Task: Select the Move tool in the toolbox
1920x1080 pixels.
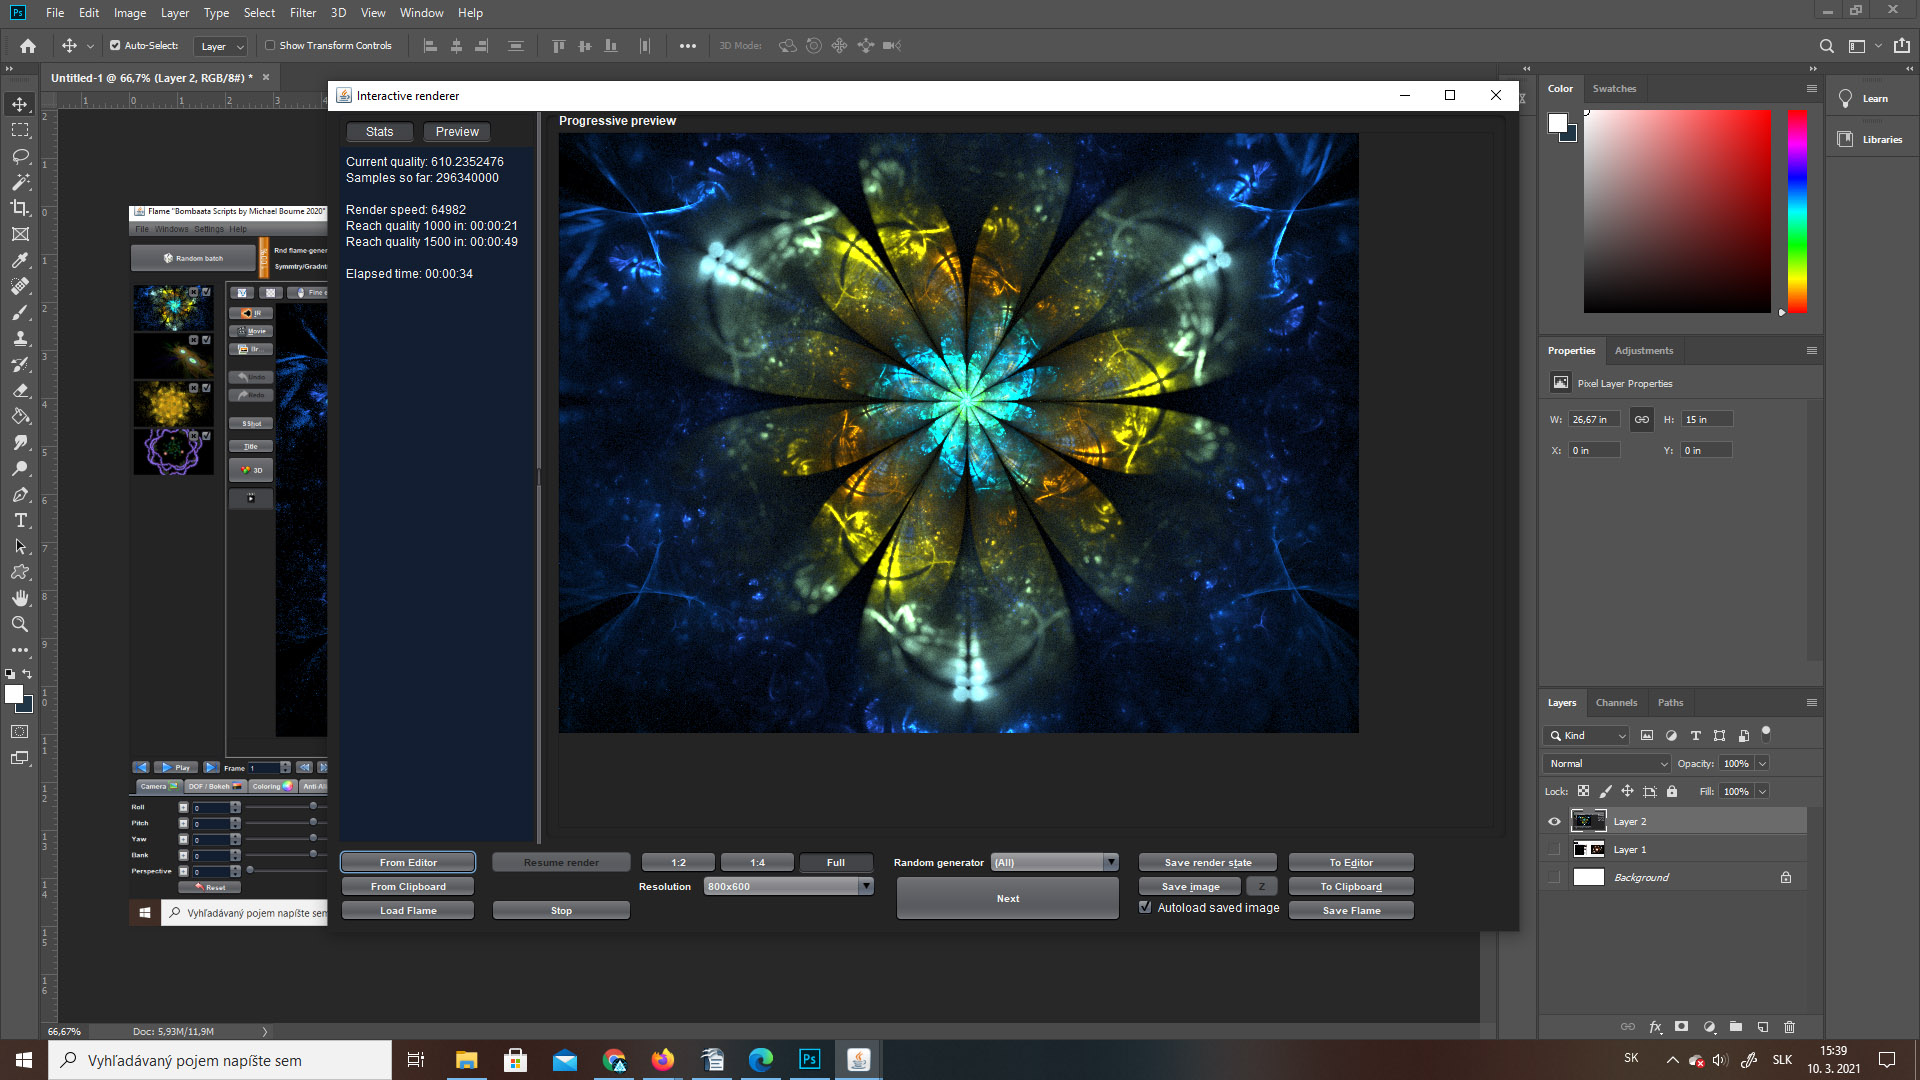Action: [x=20, y=104]
